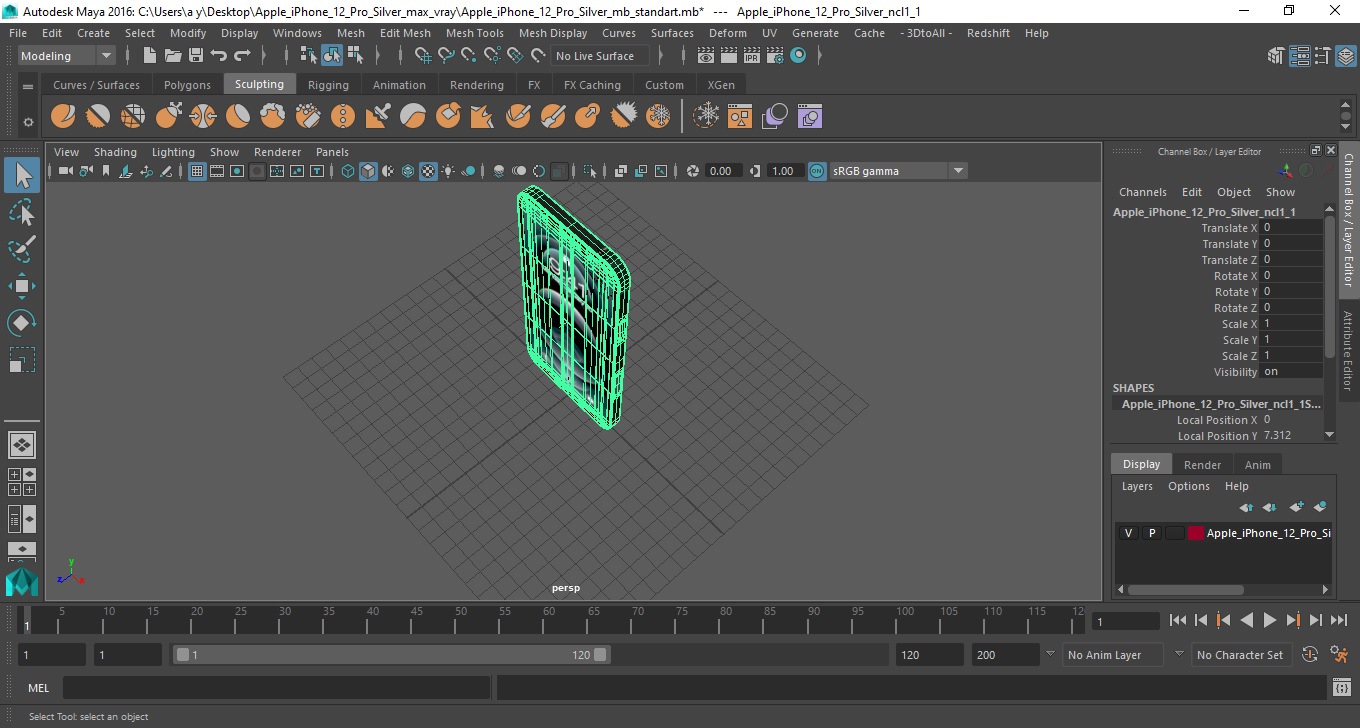Click the Options menu in Layer Editor
Viewport: 1360px width, 728px height.
[x=1189, y=486]
